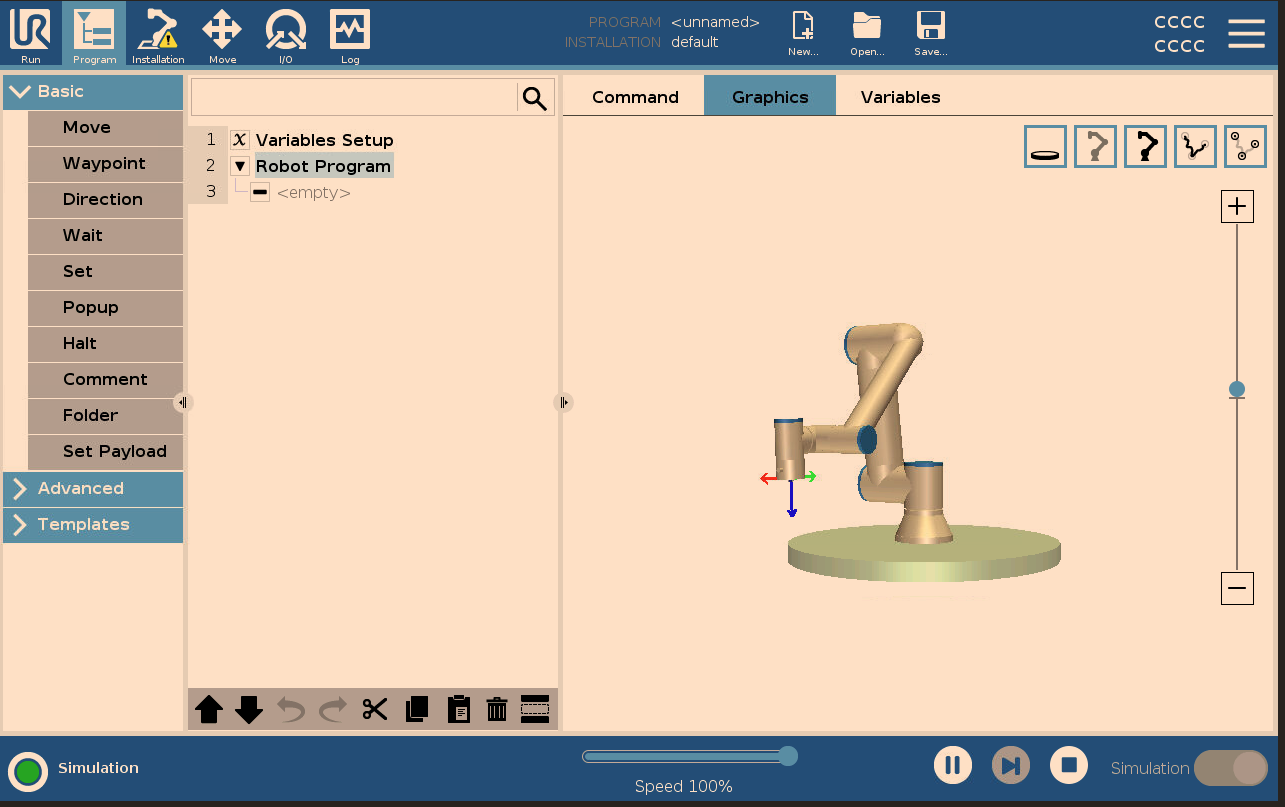Insert a Set Payload command
The image size is (1285, 807).
pyautogui.click(x=105, y=451)
